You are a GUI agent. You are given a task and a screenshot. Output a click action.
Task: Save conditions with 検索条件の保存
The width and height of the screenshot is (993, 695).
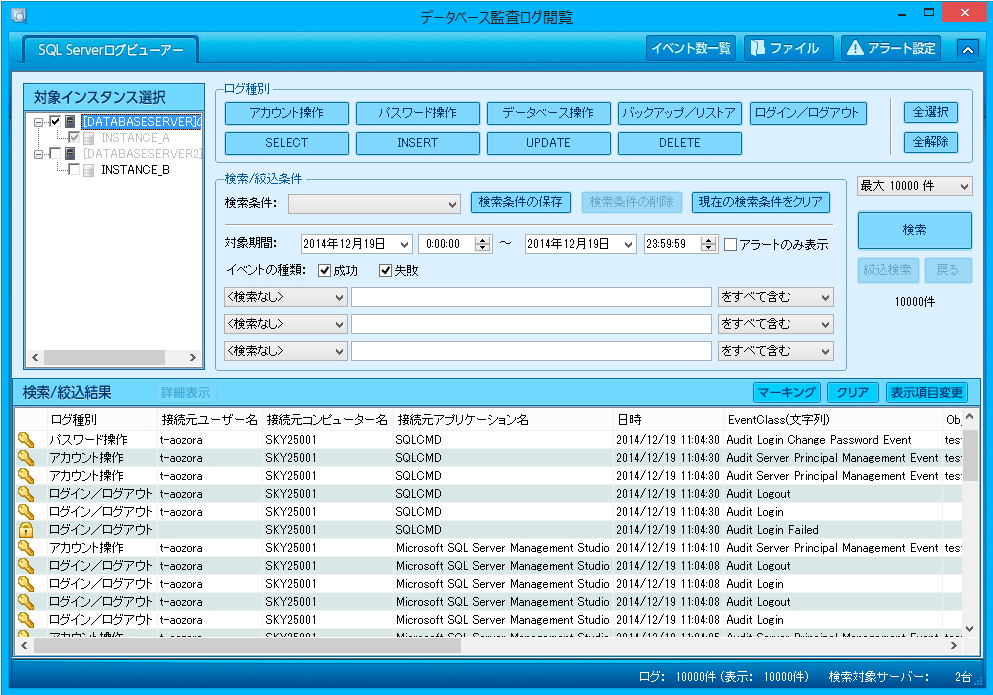coord(521,202)
